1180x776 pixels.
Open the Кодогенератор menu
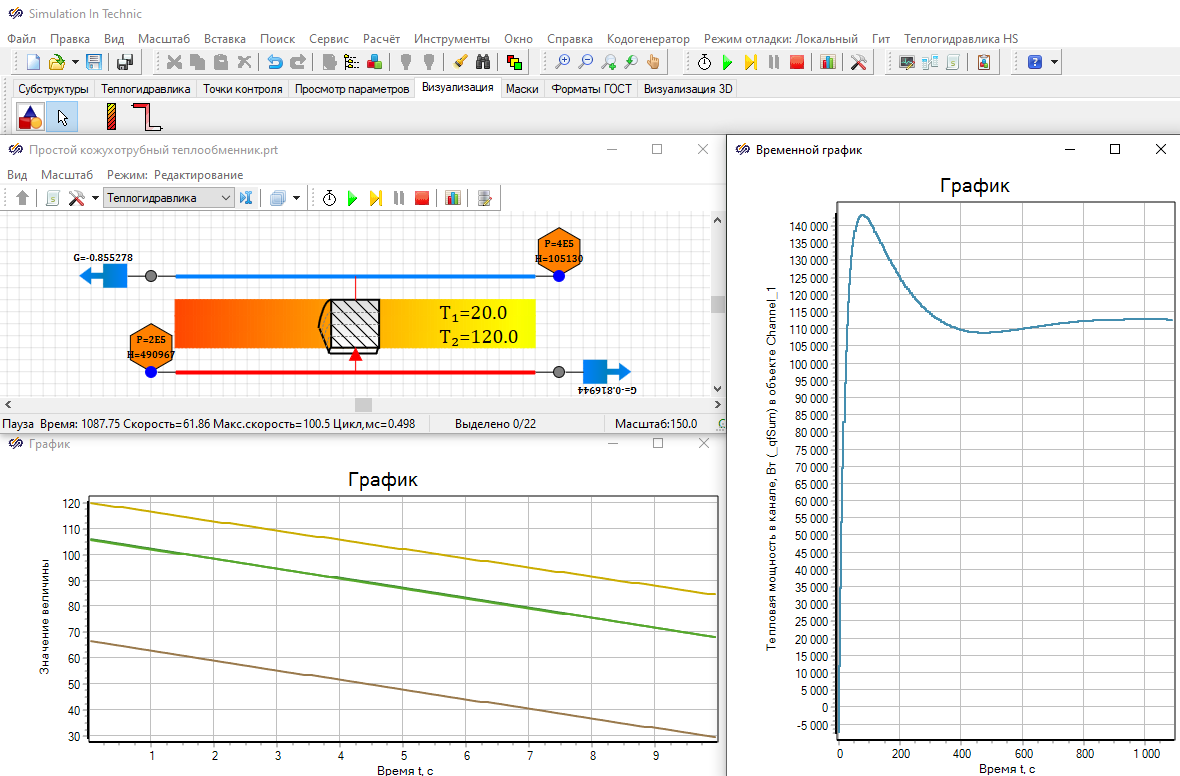pos(648,38)
